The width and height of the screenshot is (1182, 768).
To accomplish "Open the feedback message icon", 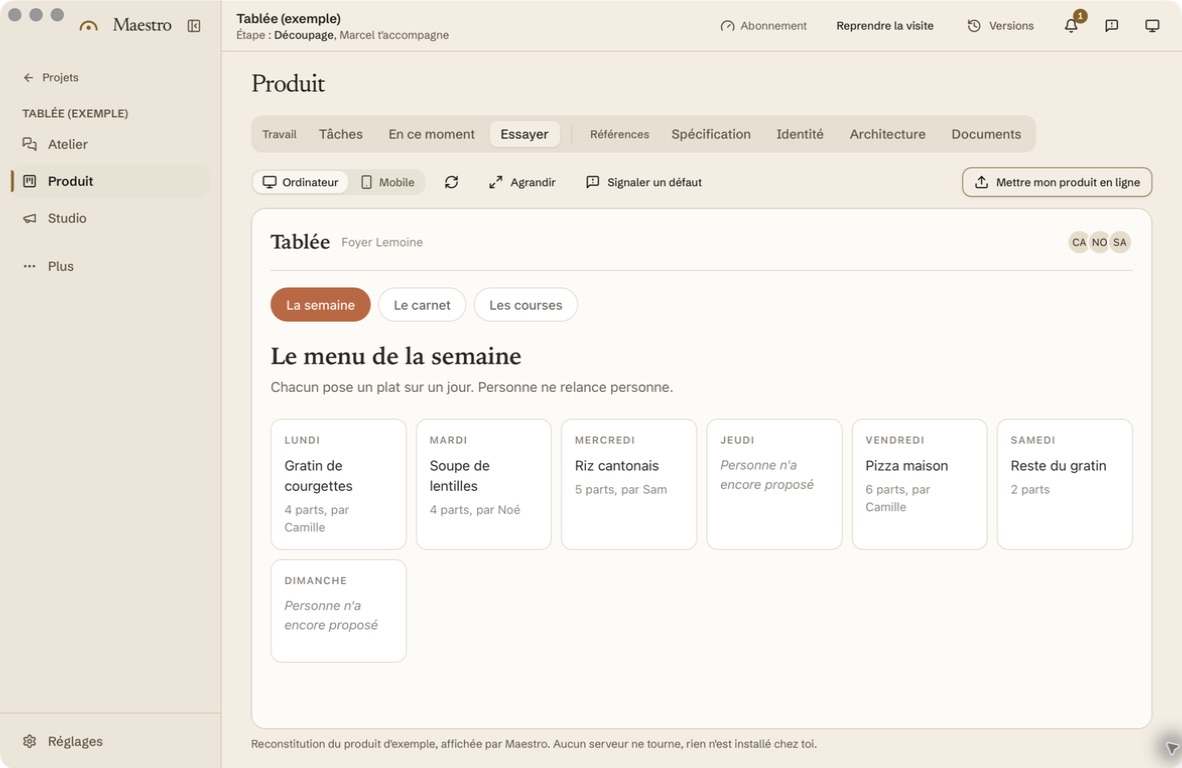I will click(x=1112, y=26).
